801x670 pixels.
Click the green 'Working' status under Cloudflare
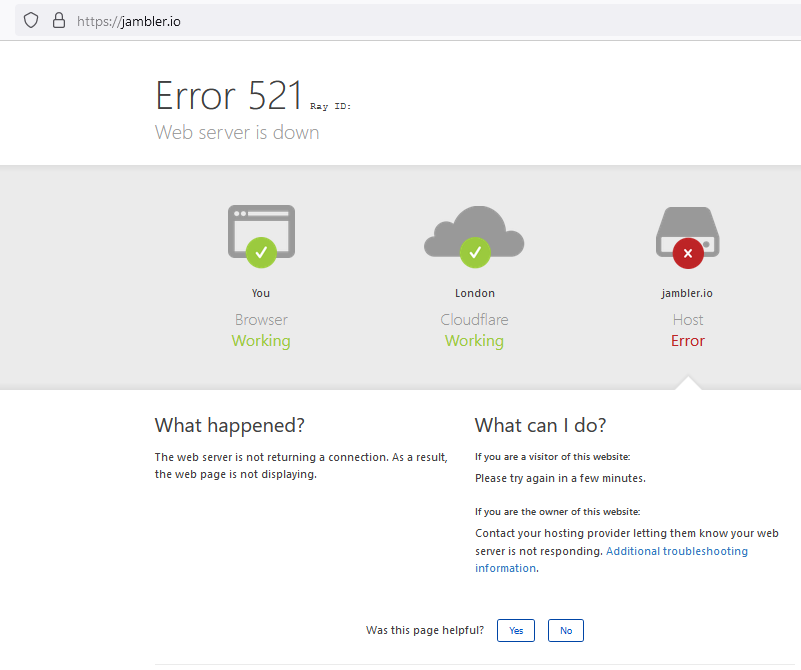click(x=474, y=341)
